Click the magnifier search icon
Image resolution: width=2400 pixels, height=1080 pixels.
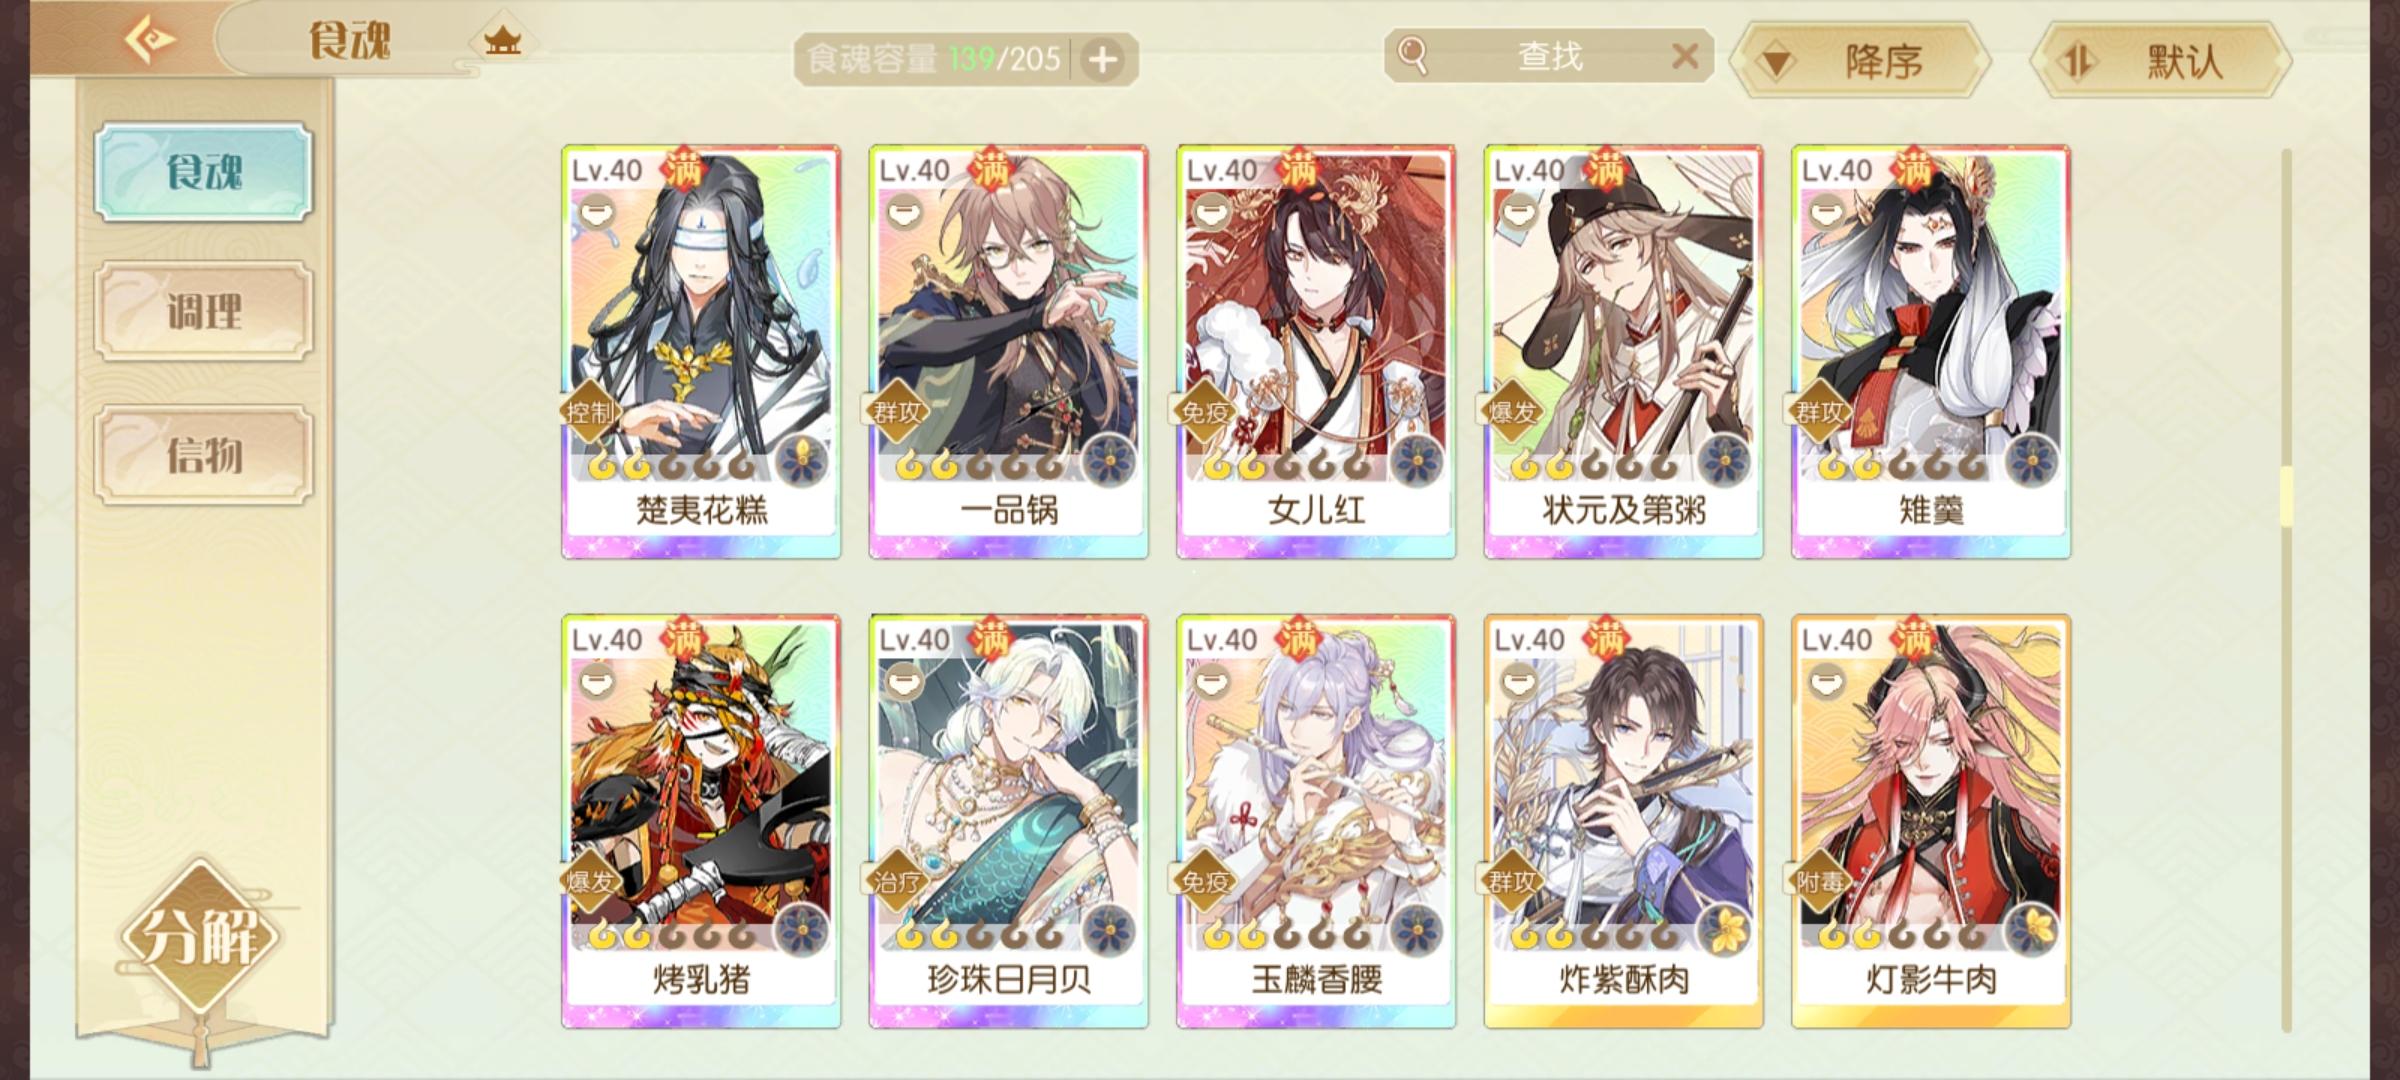click(x=1412, y=56)
